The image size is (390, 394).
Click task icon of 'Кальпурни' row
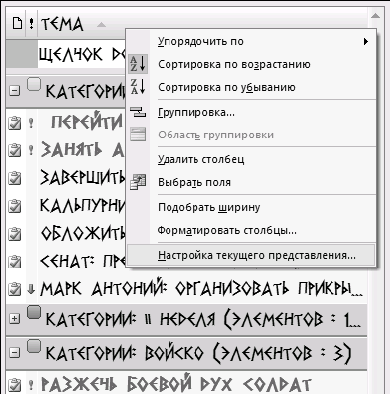tap(14, 206)
